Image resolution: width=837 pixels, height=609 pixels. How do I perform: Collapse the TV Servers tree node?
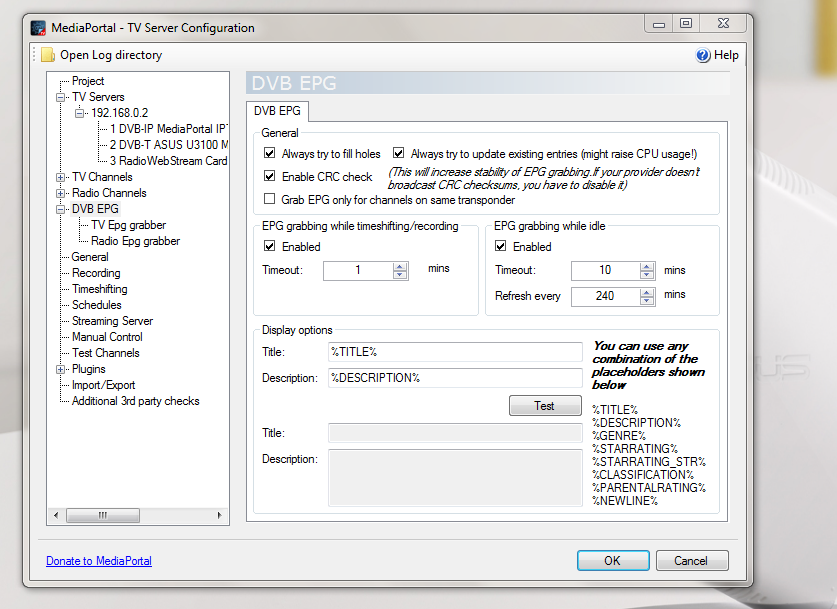60,97
